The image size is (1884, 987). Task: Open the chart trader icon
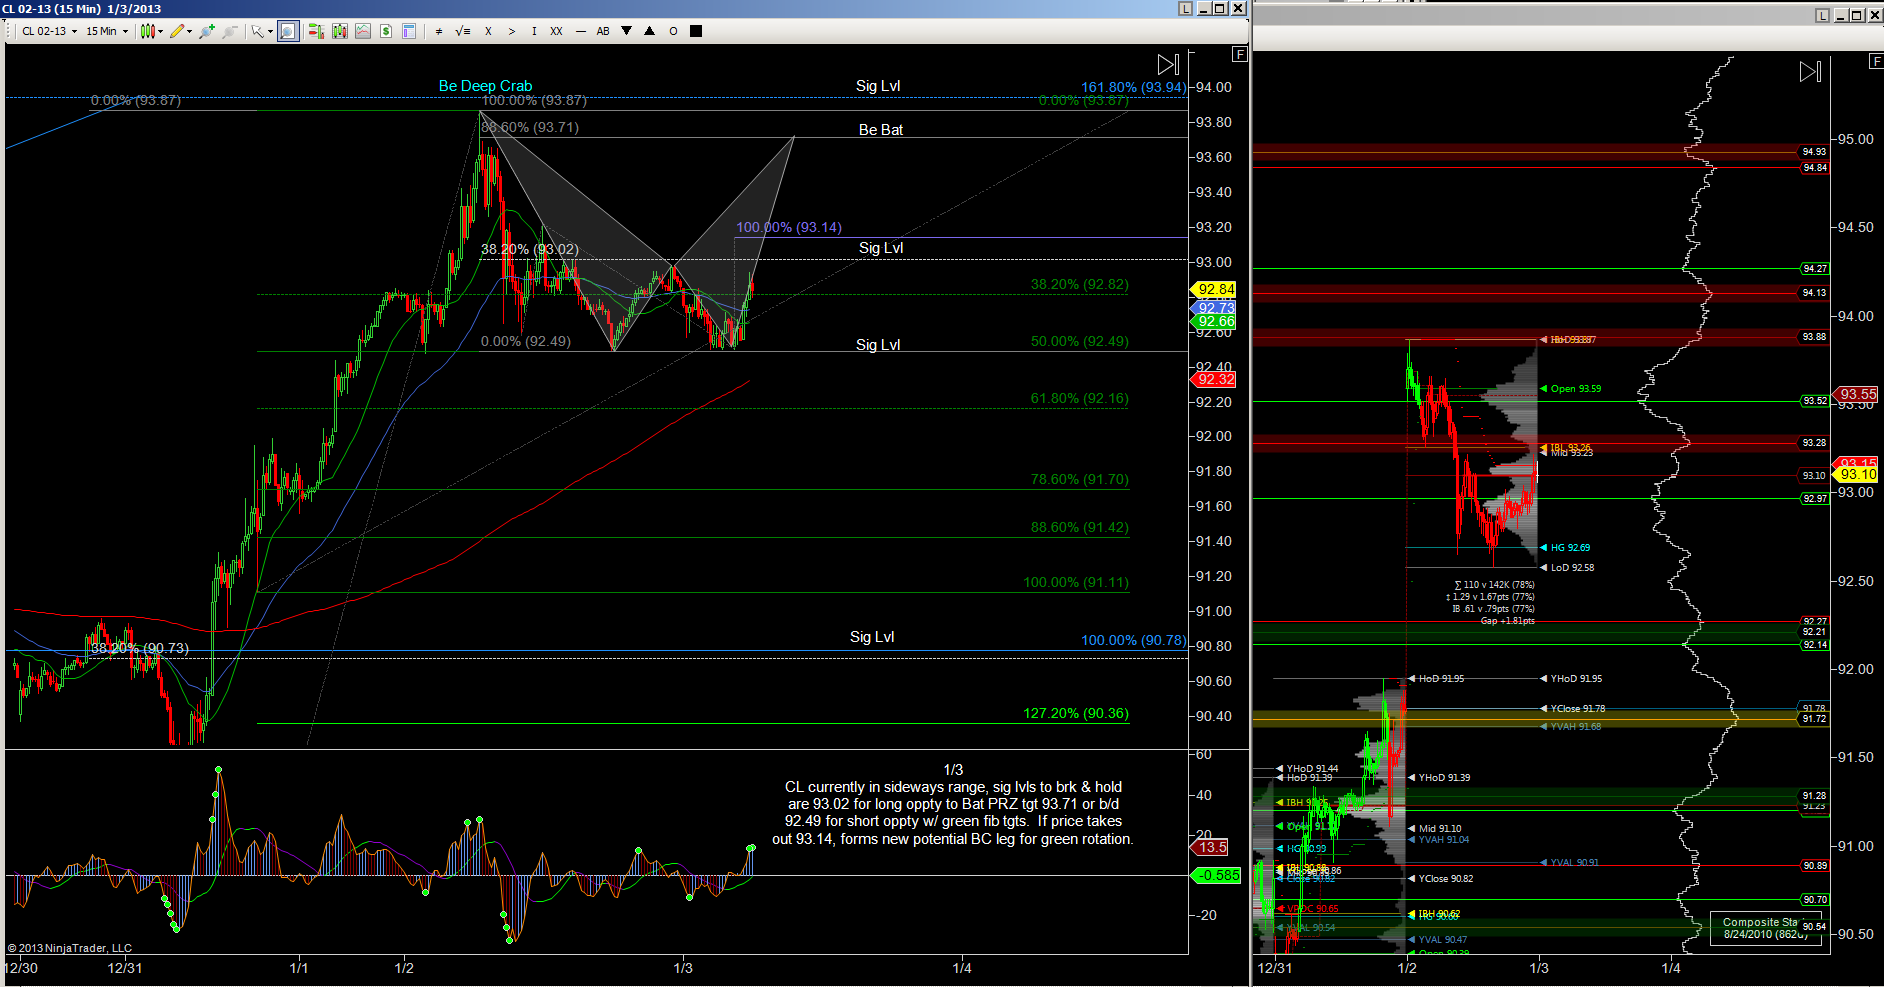[316, 31]
